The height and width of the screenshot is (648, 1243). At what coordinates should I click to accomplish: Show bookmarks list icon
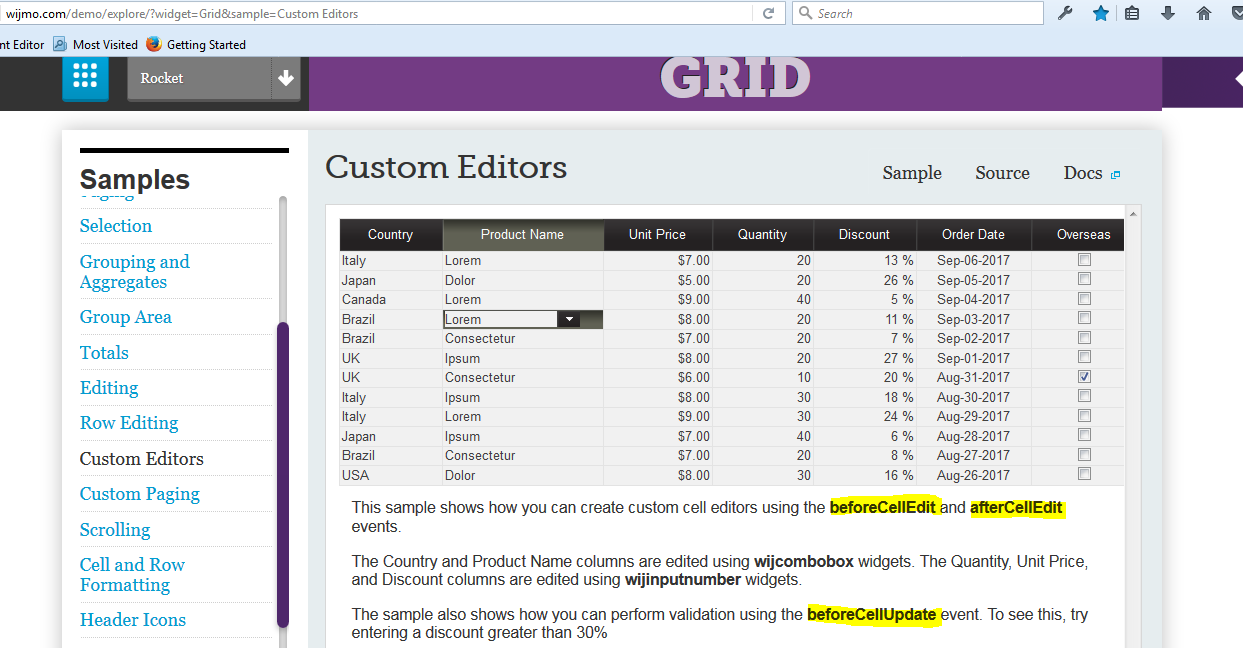(1132, 14)
